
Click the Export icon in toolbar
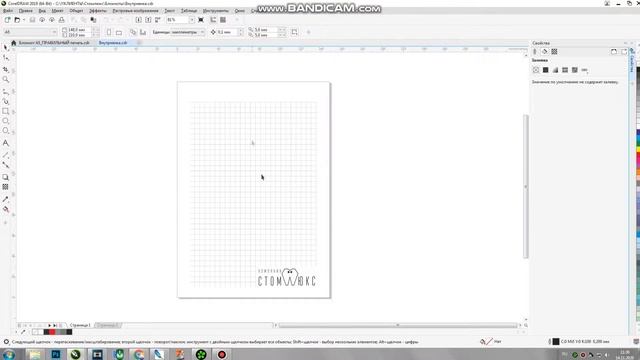(x=148, y=20)
